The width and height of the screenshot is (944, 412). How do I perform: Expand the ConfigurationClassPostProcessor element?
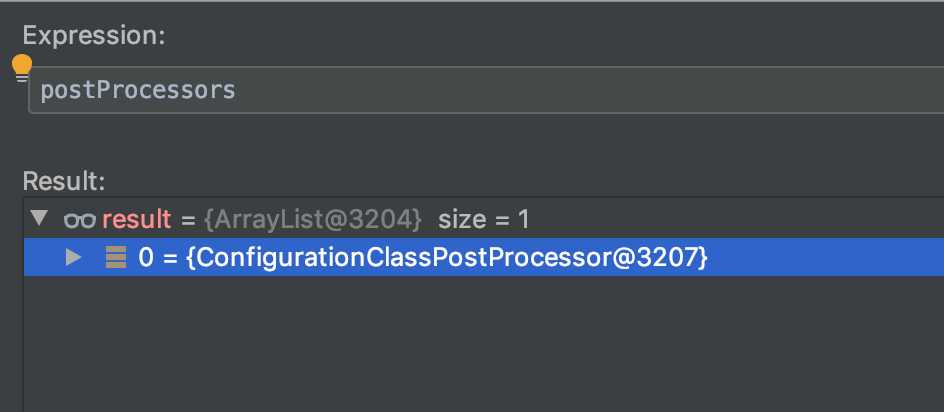tap(73, 257)
